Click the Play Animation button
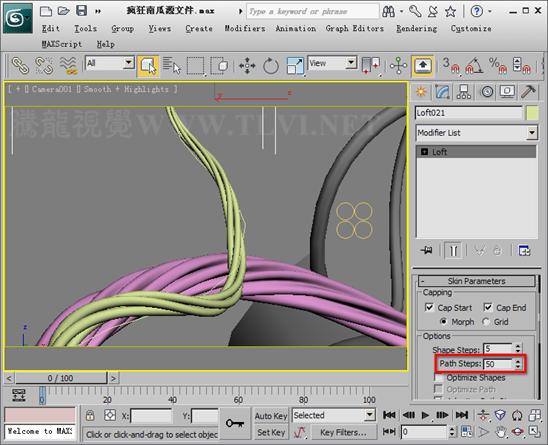Viewport: 548px width, 445px height. click(425, 415)
